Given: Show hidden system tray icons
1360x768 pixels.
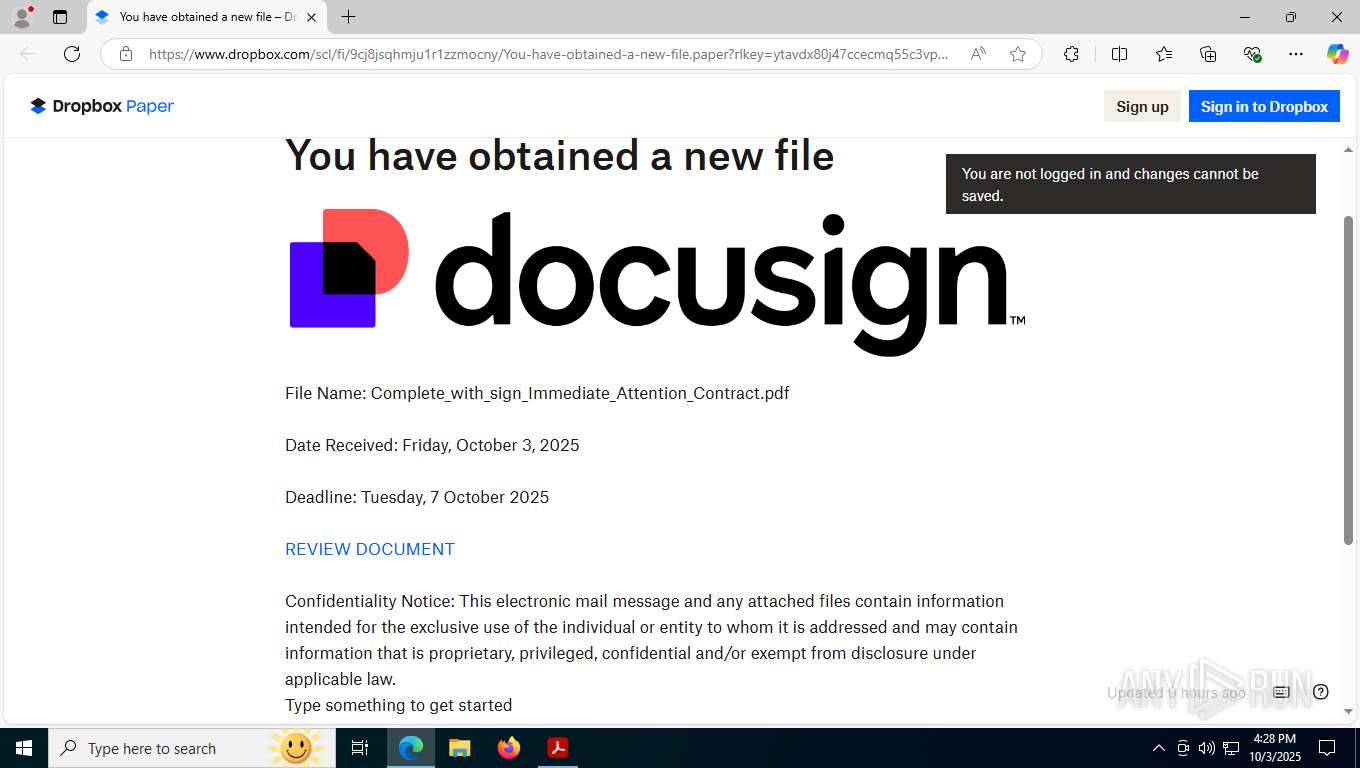Looking at the screenshot, I should coord(1159,748).
